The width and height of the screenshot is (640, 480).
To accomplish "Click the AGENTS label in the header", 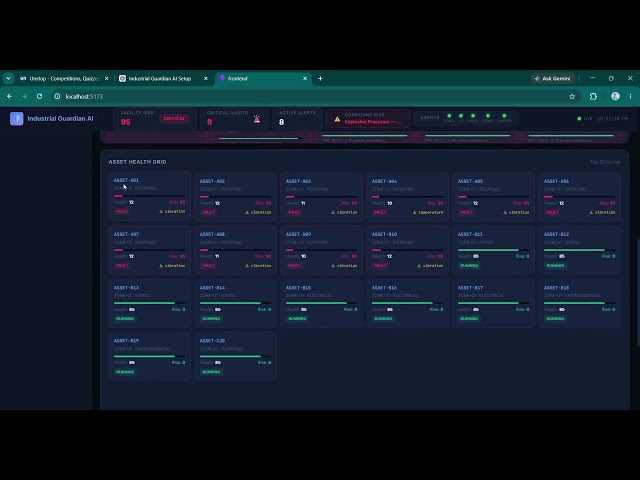I will (430, 118).
